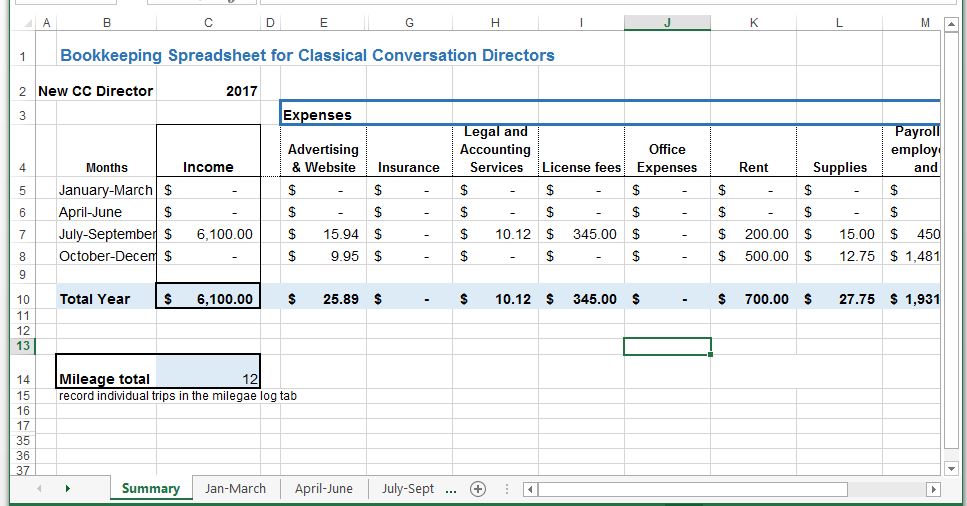Viewport: 967px width, 506px height.
Task: Click the next sheet navigation arrow
Action: point(67,489)
